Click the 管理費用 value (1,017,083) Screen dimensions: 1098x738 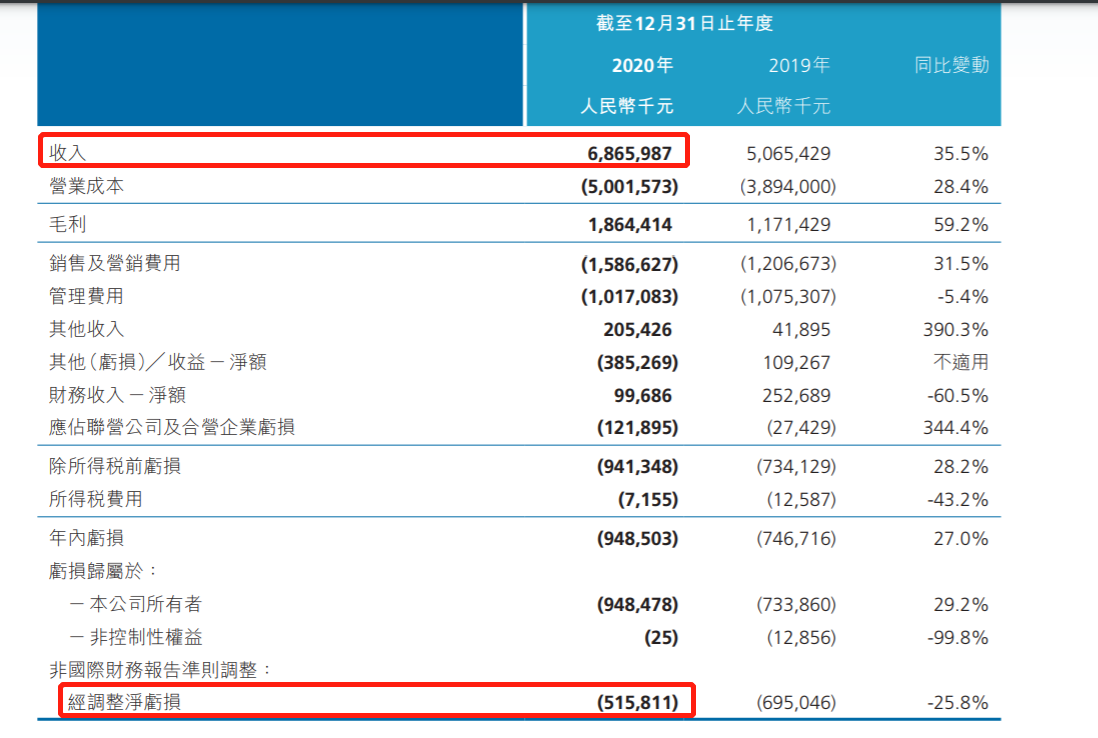click(629, 297)
